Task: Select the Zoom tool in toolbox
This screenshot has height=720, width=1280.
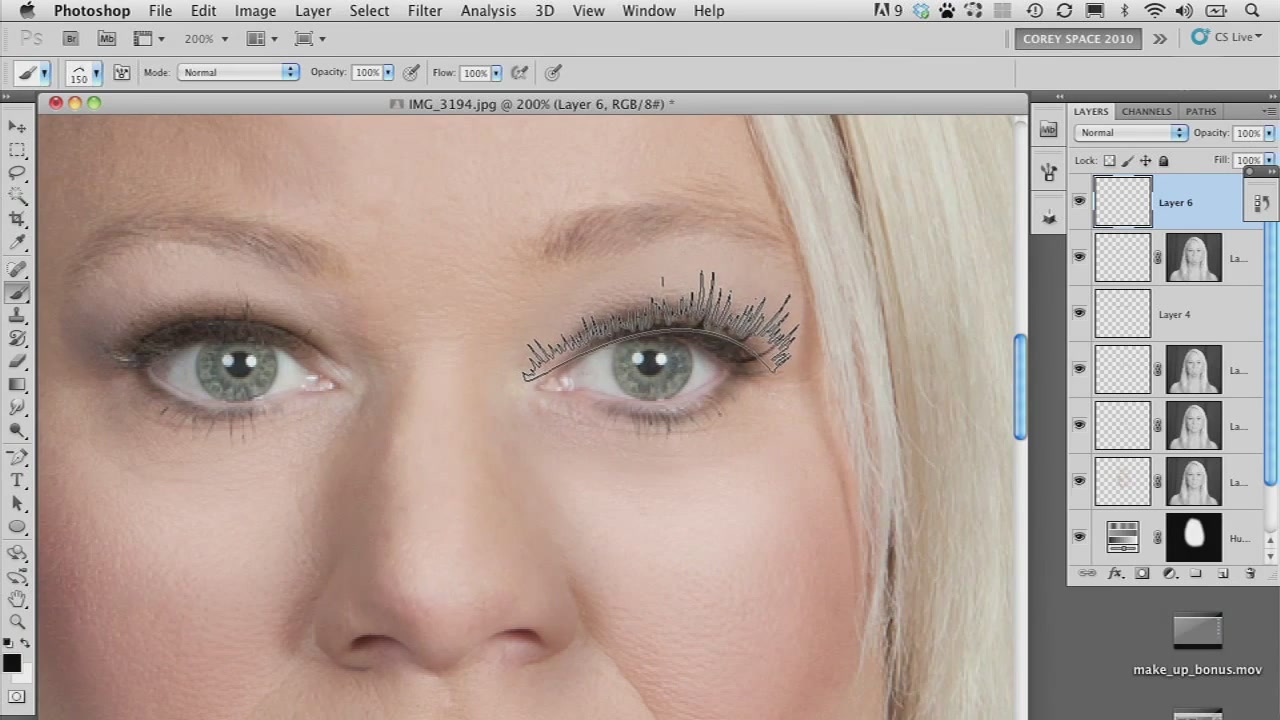Action: (x=17, y=621)
